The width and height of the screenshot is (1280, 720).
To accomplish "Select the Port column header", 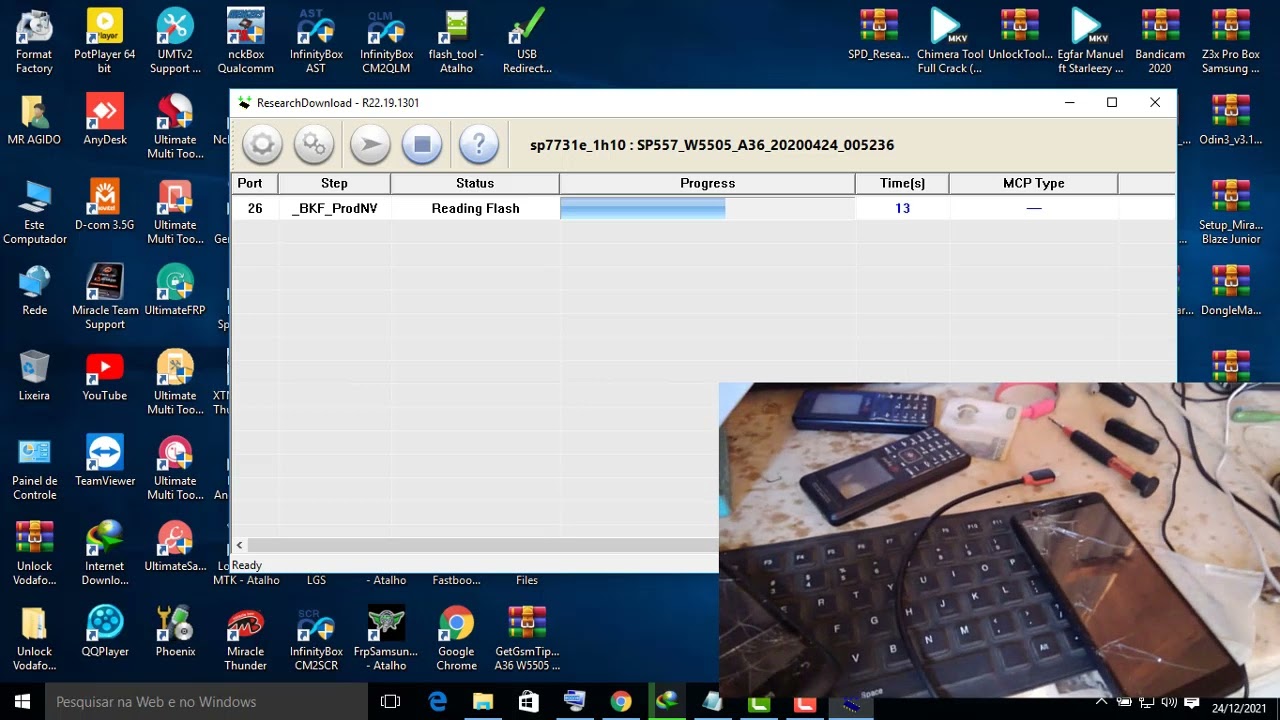I will (x=255, y=183).
